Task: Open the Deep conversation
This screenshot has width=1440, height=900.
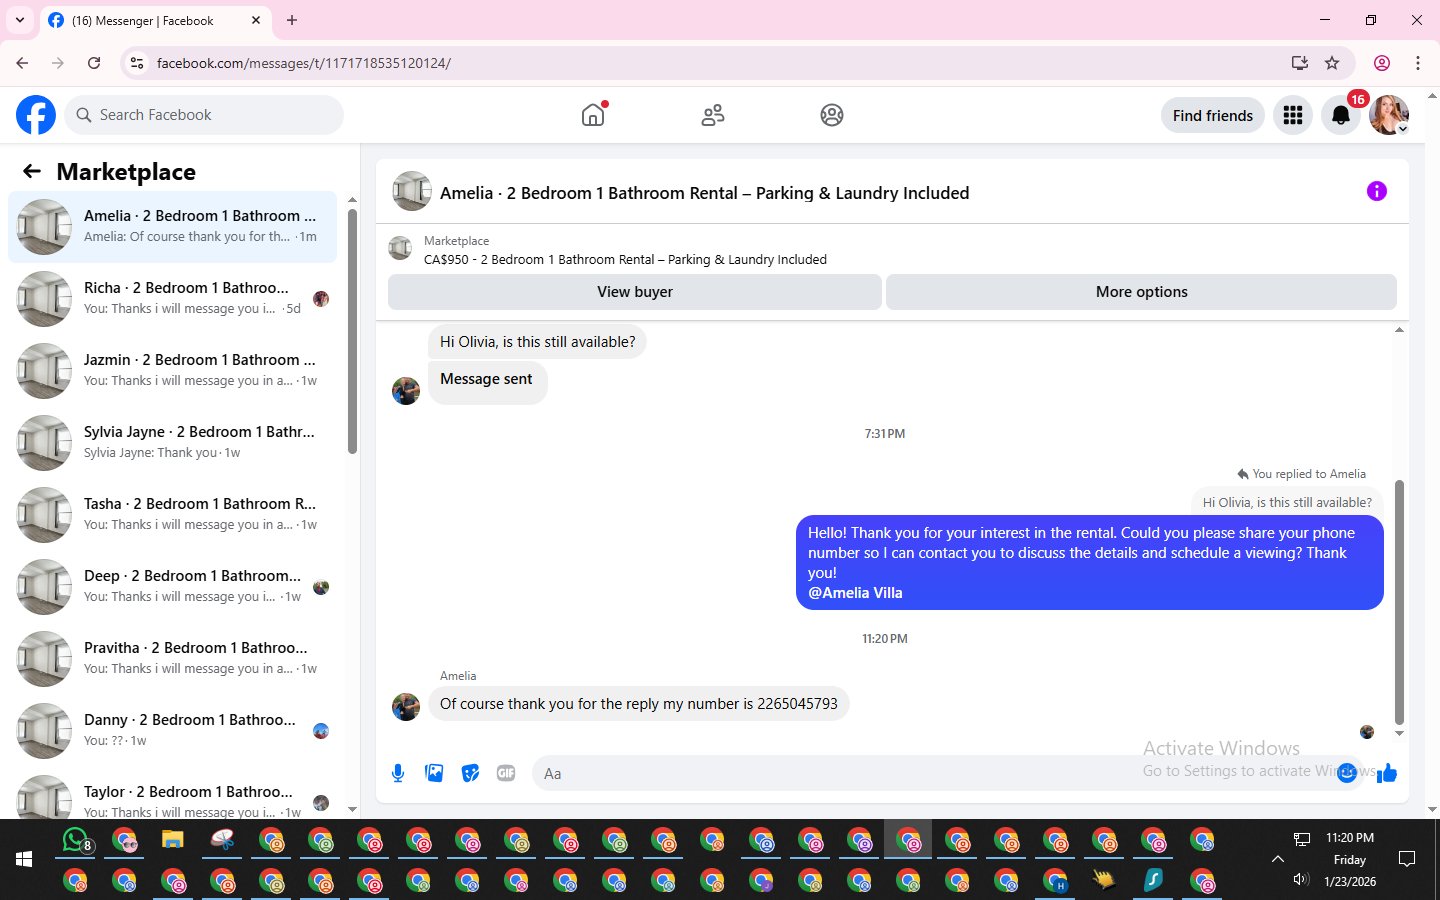Action: (172, 587)
